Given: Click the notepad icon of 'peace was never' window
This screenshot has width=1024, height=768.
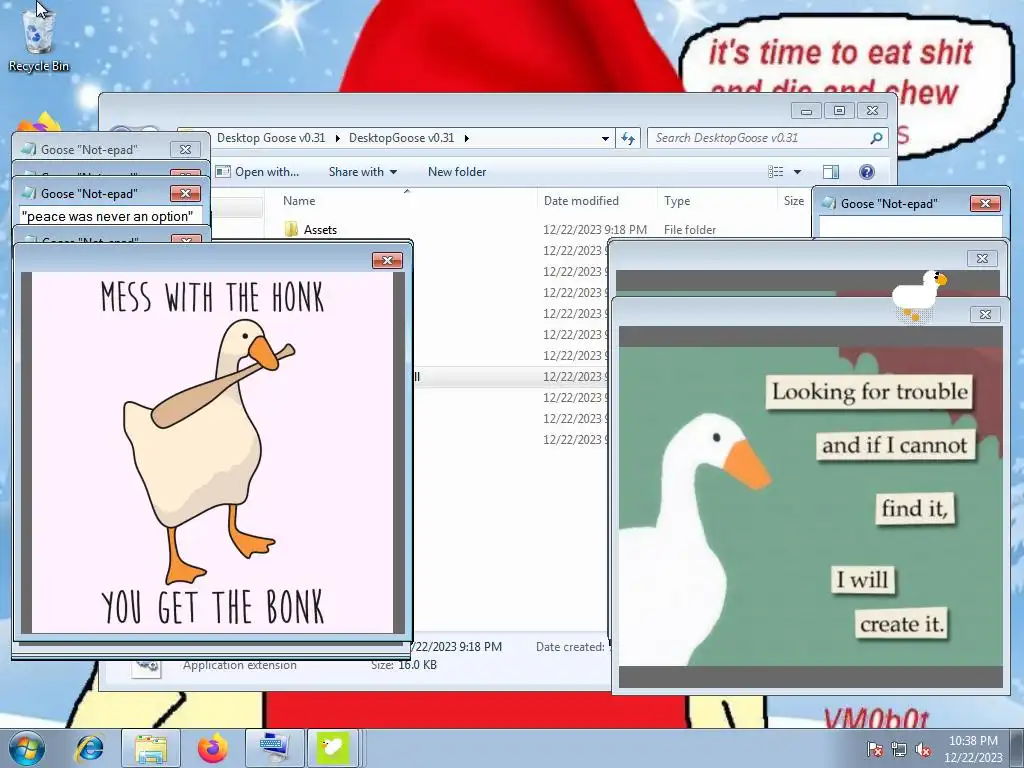Looking at the screenshot, I should pos(29,193).
